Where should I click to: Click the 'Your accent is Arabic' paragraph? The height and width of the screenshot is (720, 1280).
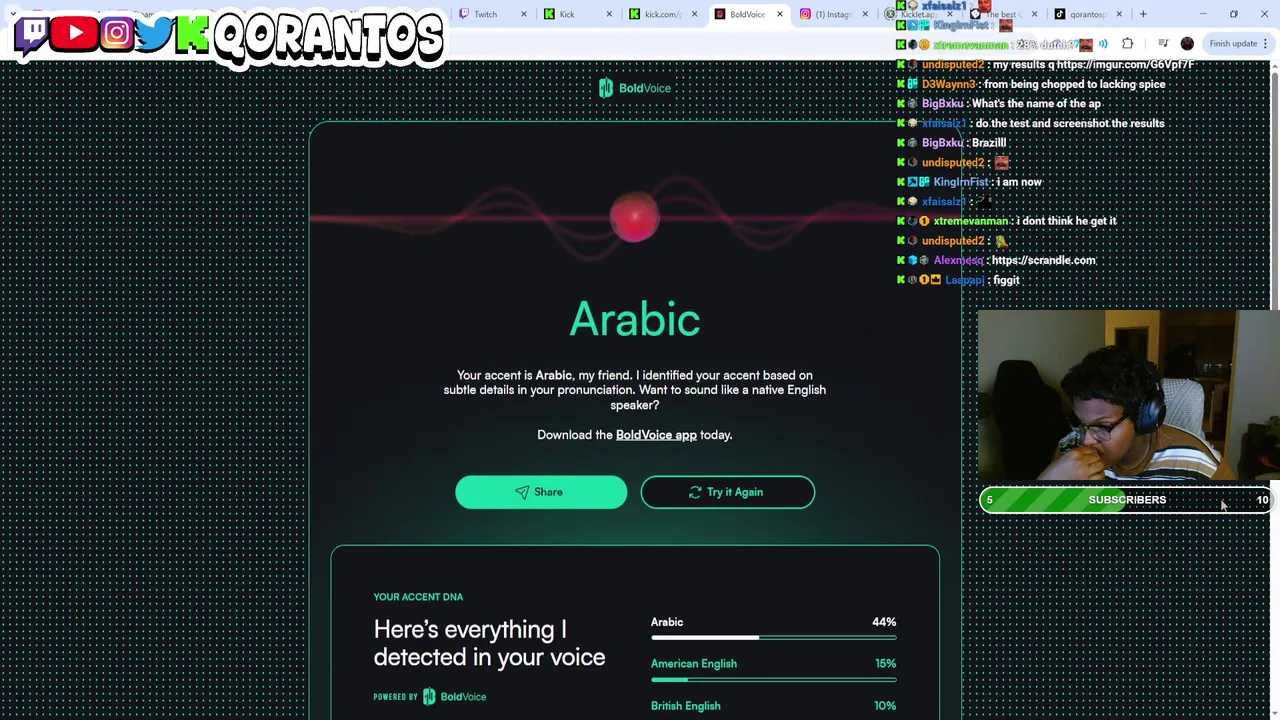click(635, 390)
